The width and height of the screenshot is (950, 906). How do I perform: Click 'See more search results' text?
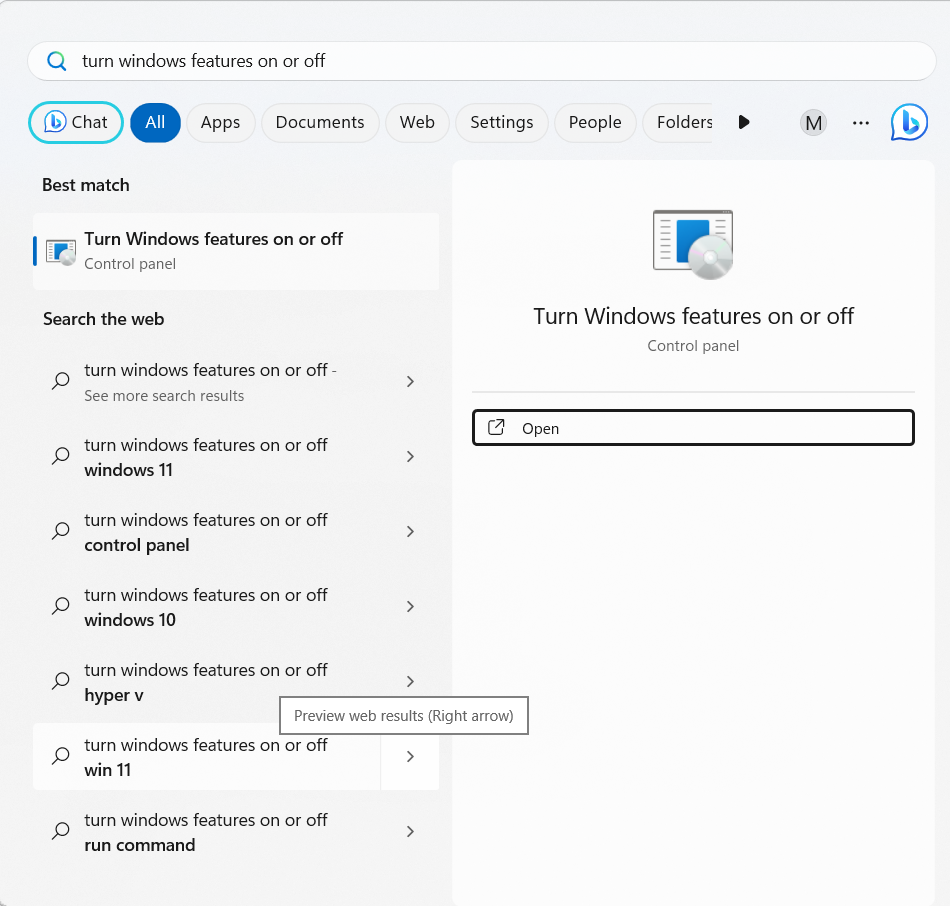[x=164, y=396]
